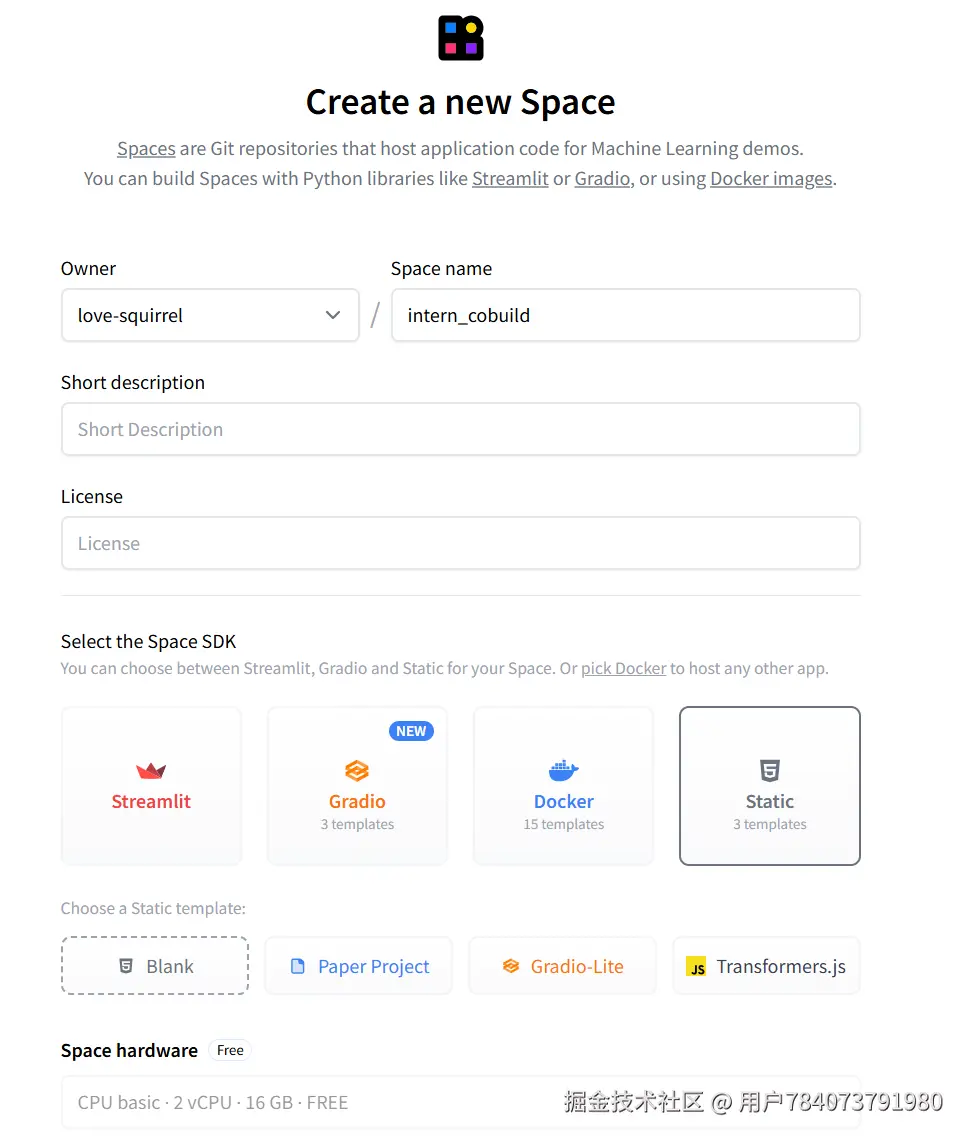Click the Gradio orange logo icon
Image resolution: width=972 pixels, height=1144 pixels.
(357, 770)
